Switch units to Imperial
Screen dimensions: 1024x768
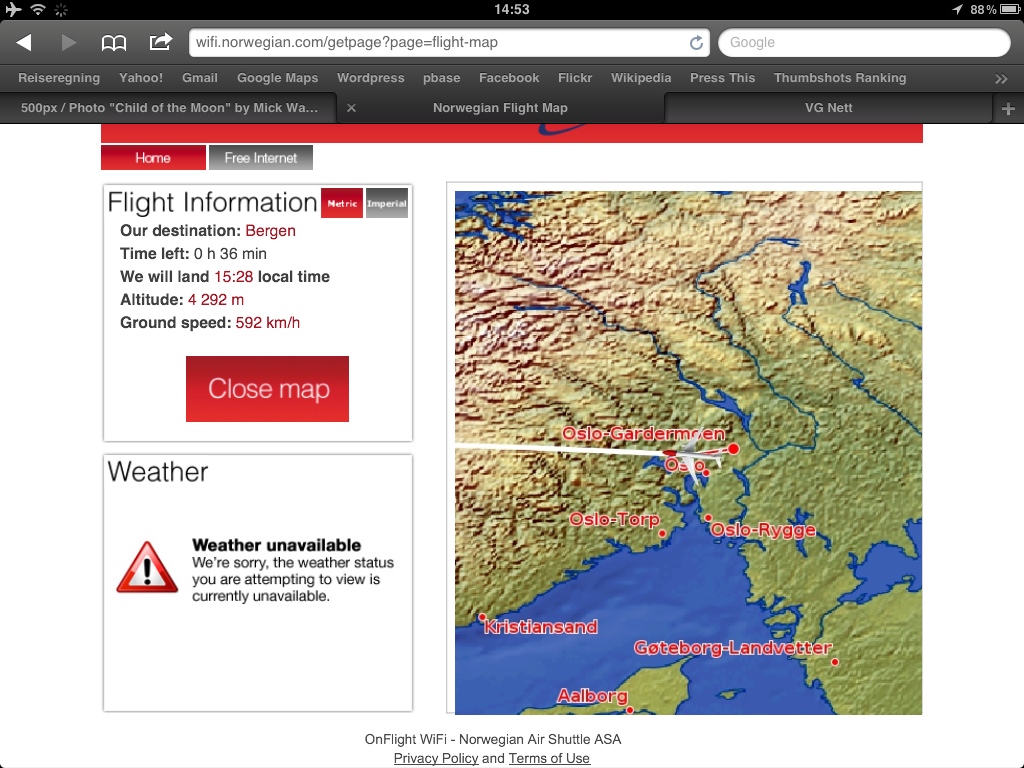387,203
